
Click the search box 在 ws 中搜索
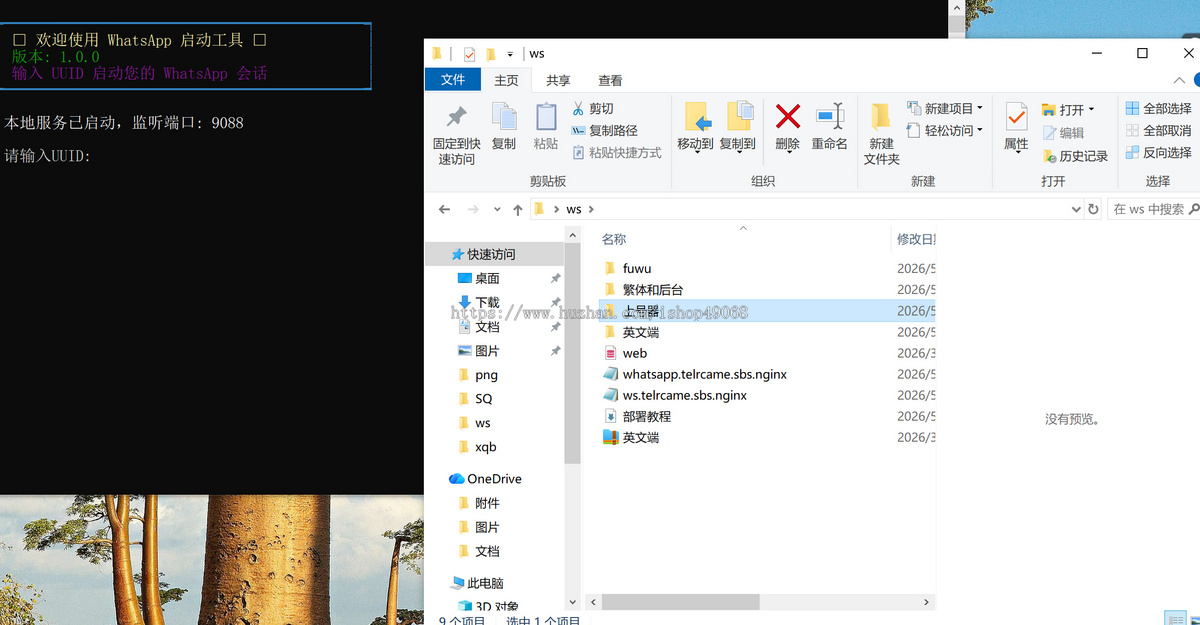[x=1153, y=209]
